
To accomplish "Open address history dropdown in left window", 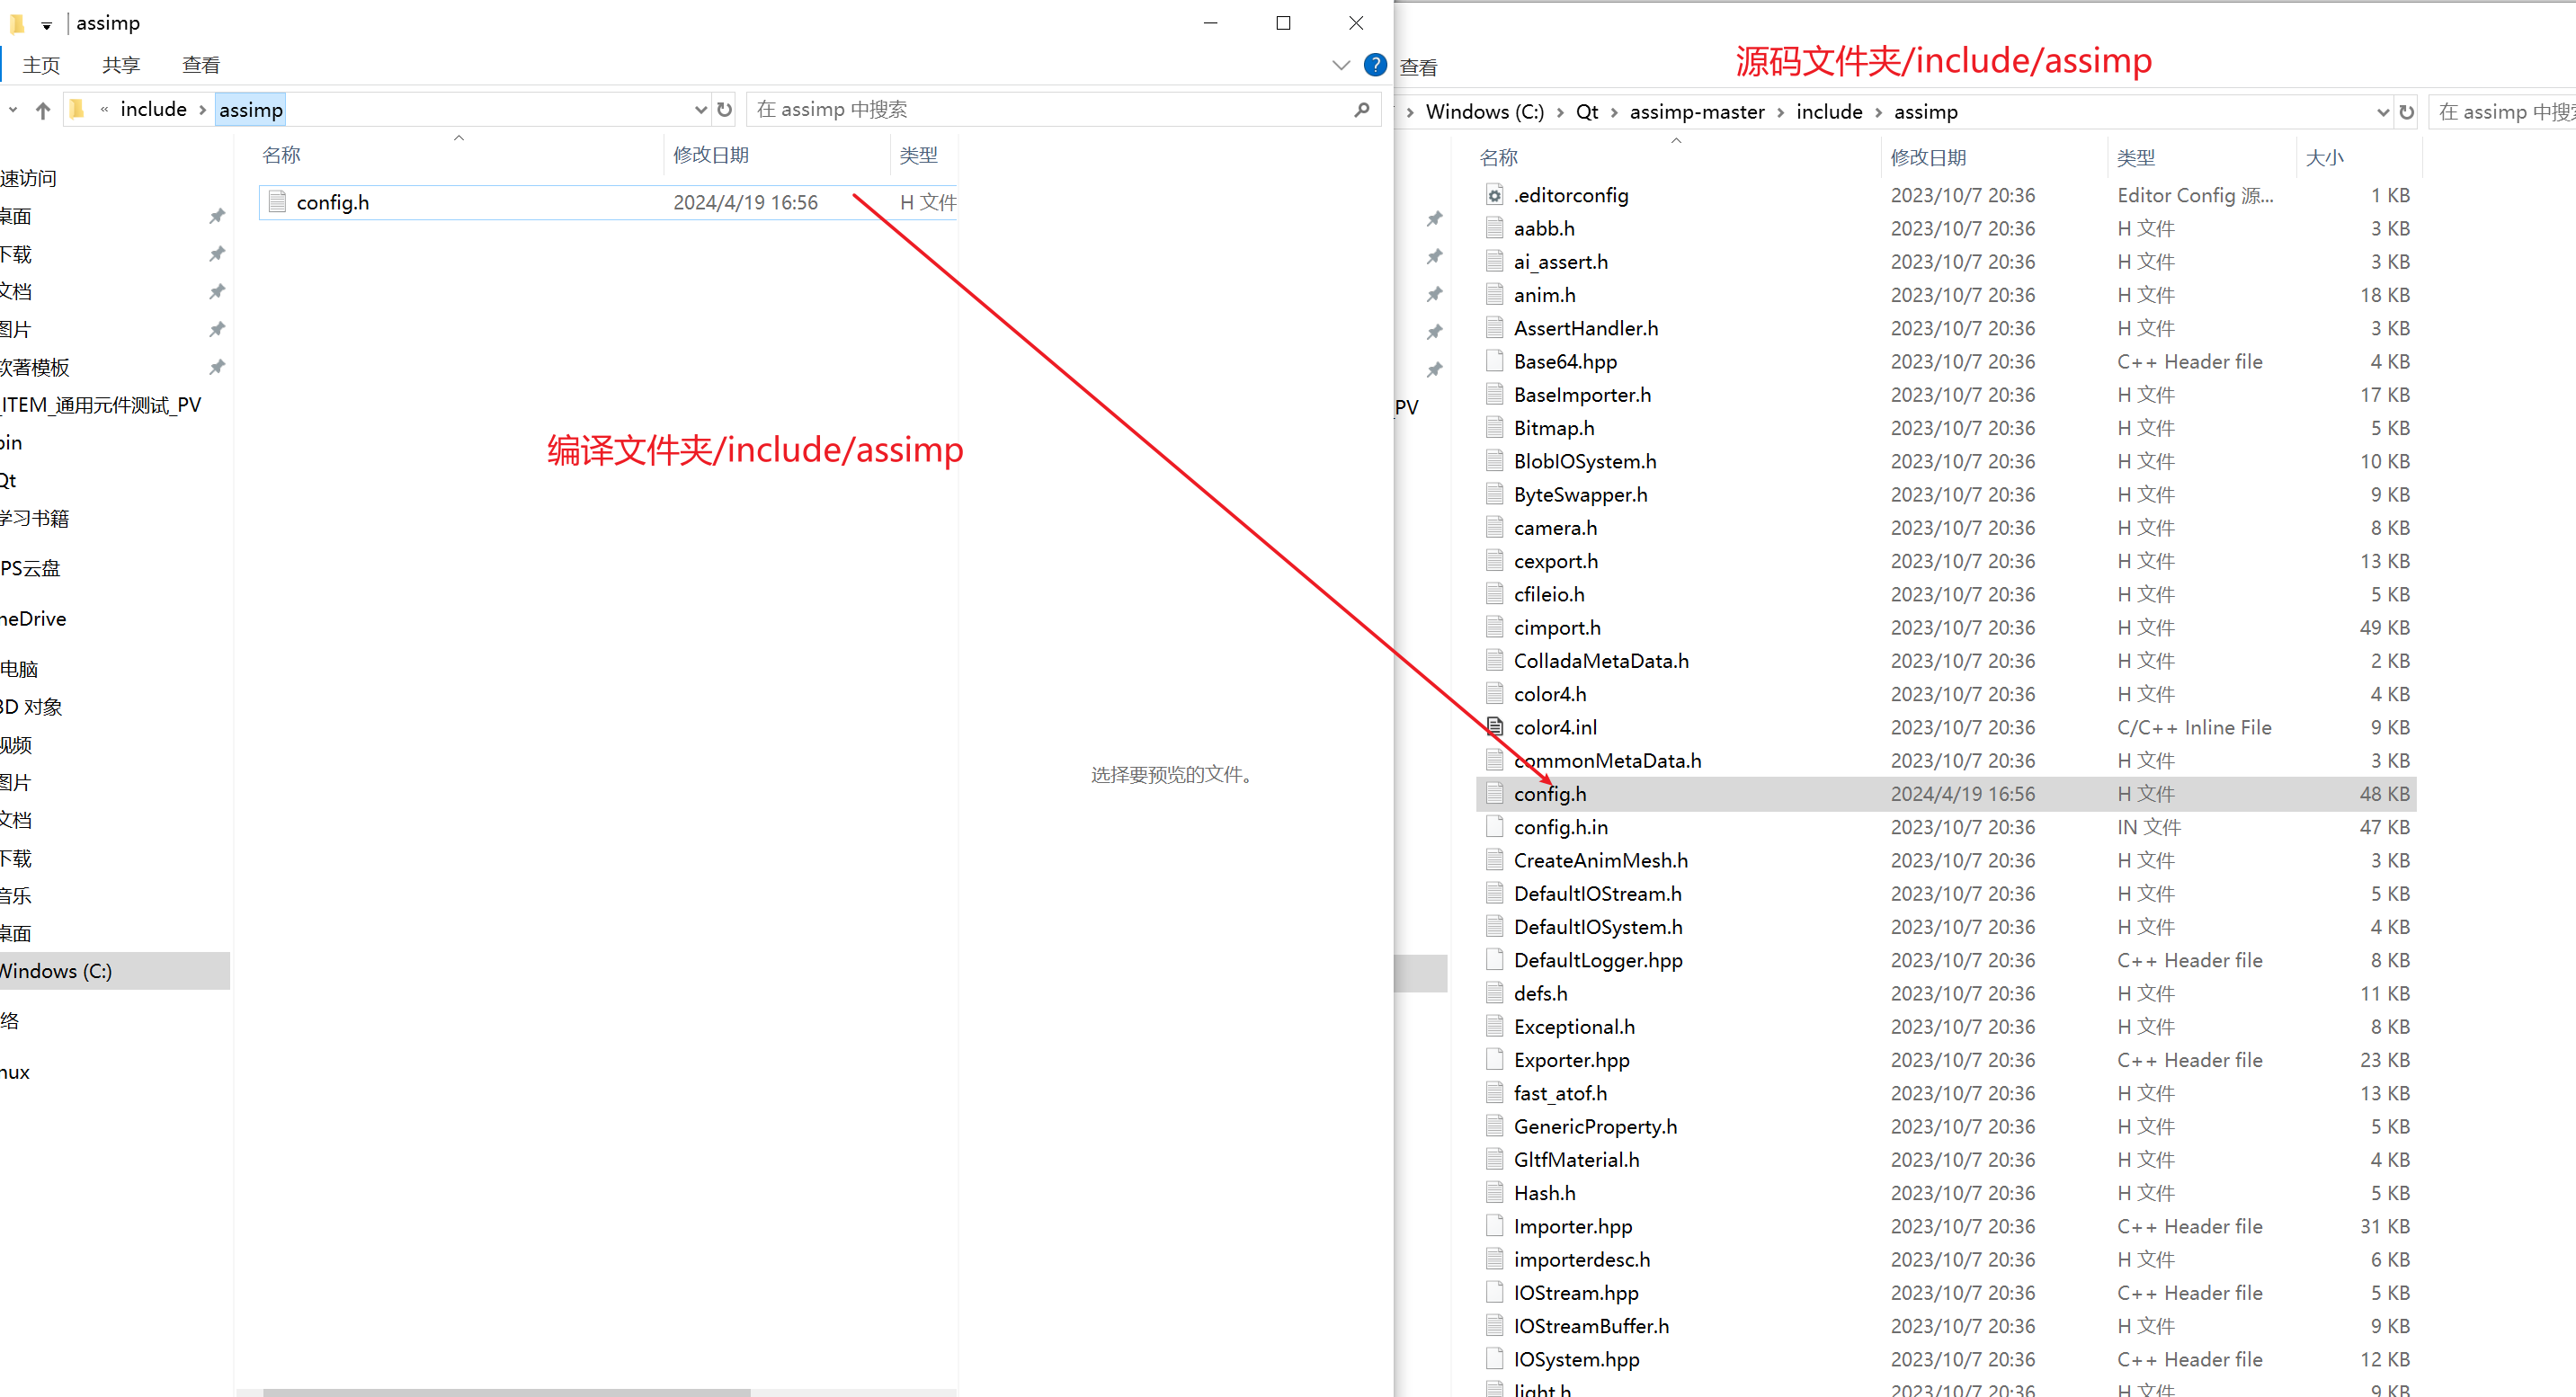I will coord(700,109).
